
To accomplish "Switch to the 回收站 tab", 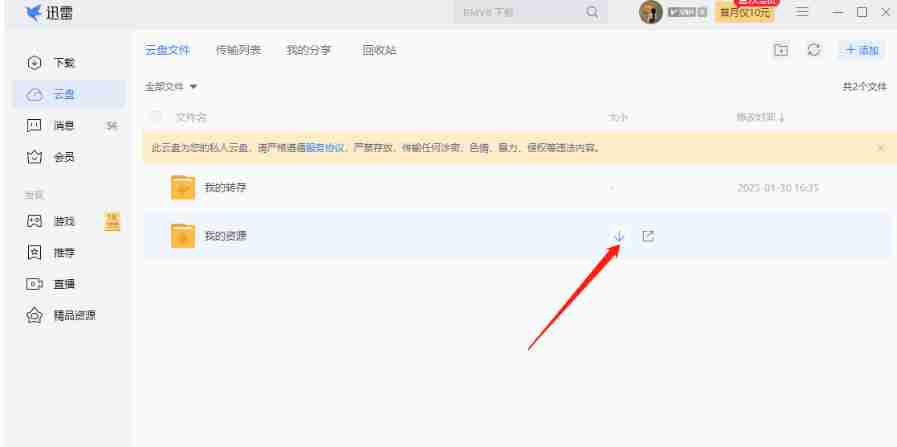I will 379,50.
